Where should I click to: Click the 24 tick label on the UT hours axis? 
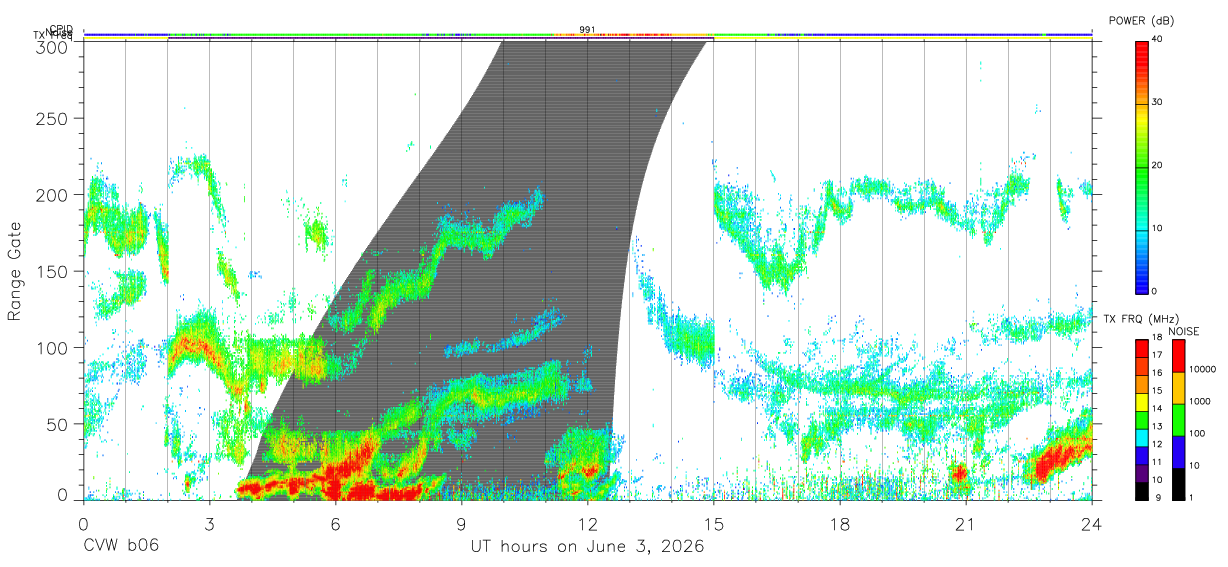pos(1091,524)
